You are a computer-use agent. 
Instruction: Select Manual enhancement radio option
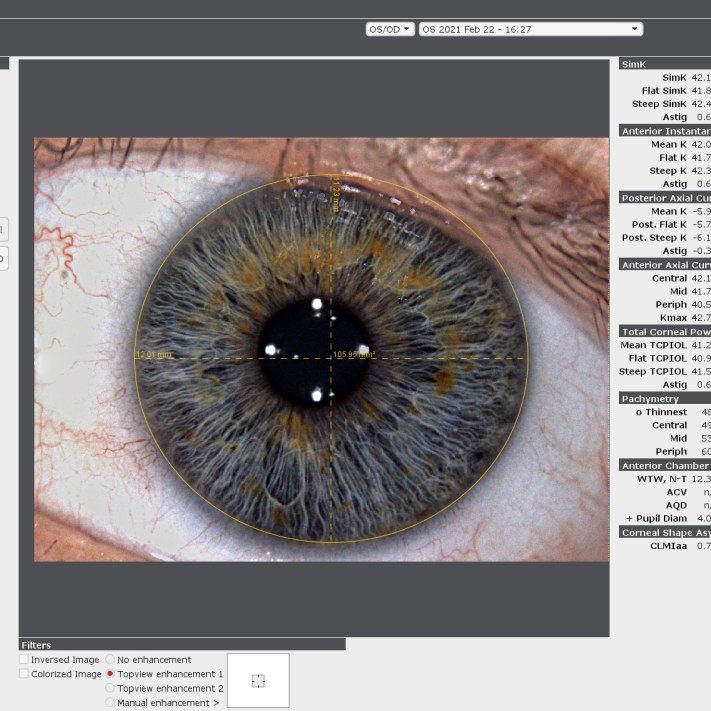point(110,702)
